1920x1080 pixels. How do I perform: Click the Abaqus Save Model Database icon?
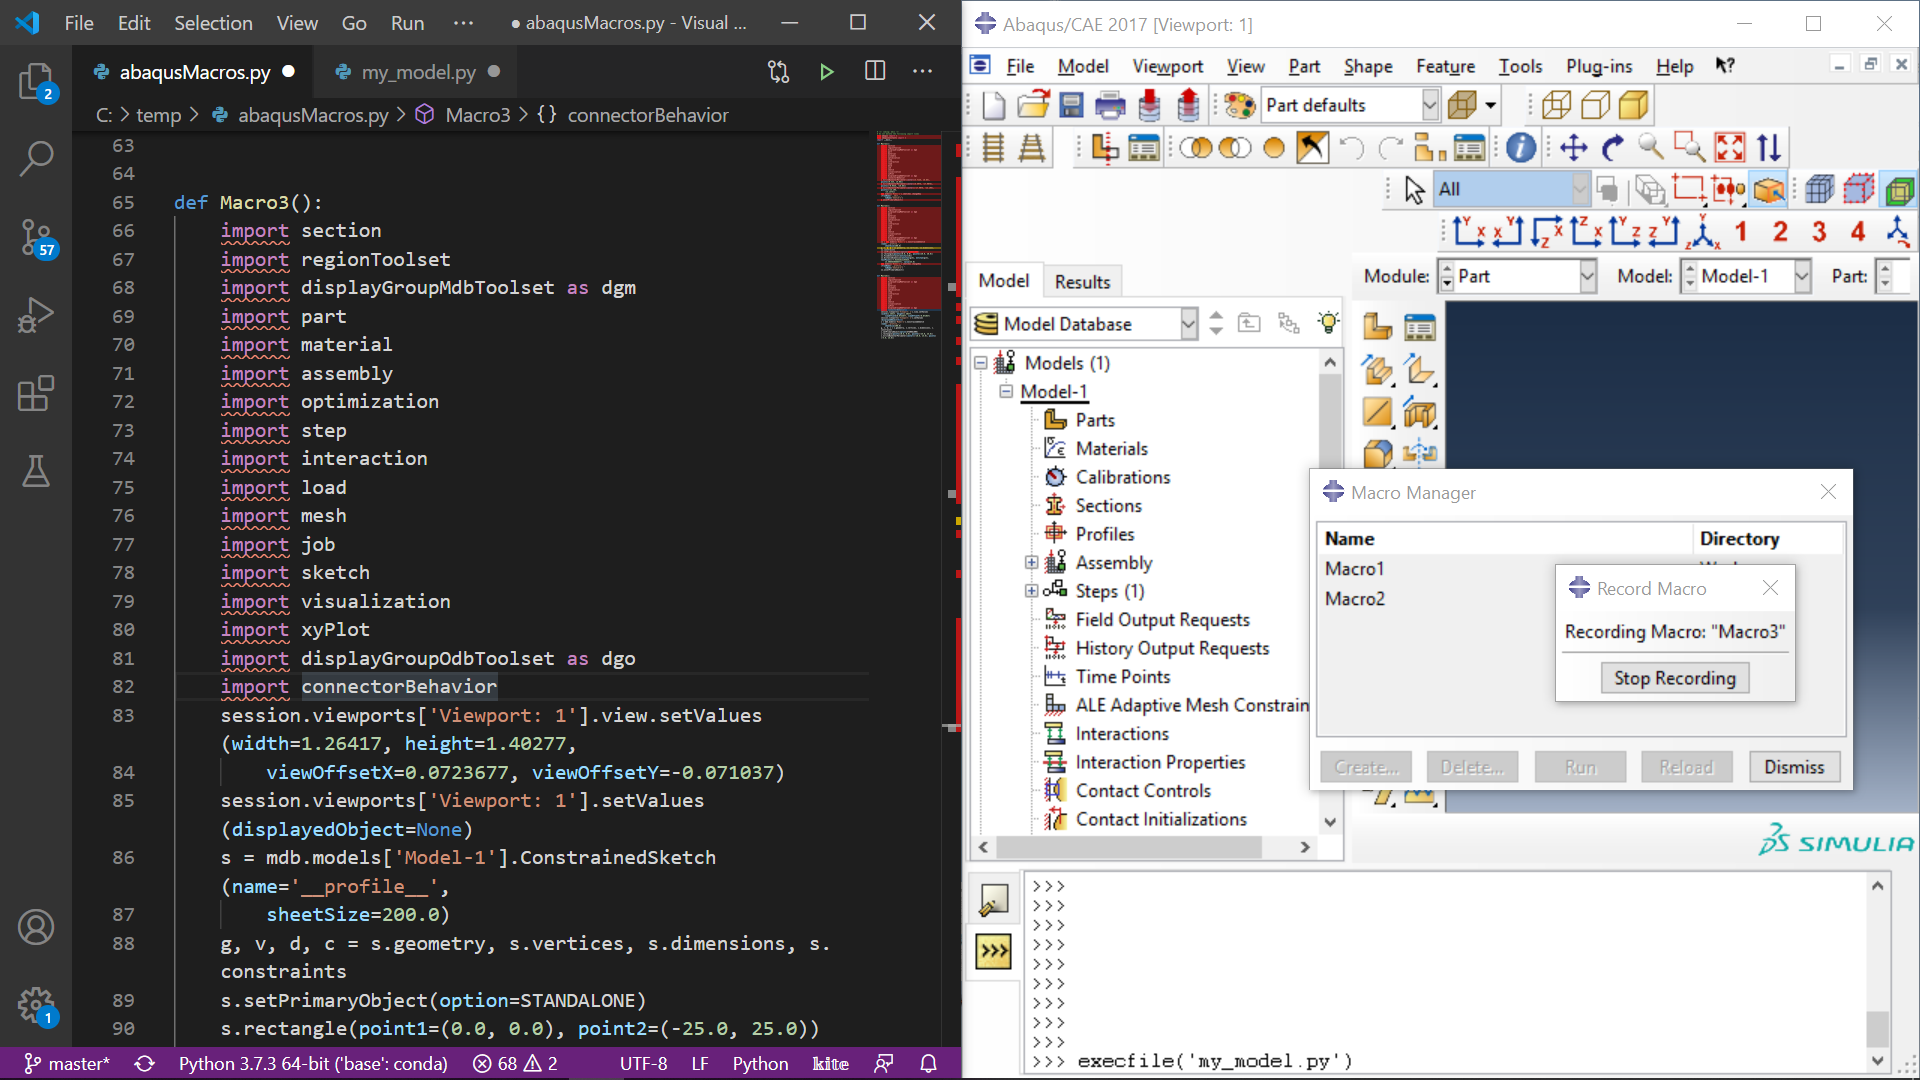[1071, 105]
